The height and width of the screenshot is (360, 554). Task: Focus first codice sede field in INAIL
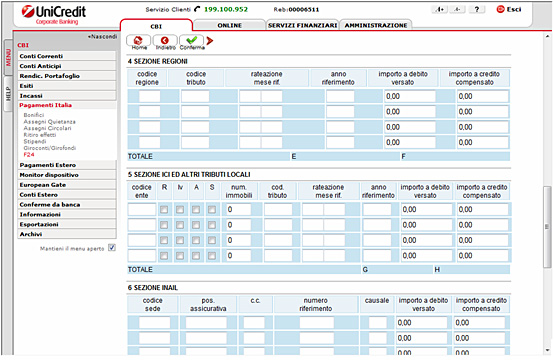[154, 323]
